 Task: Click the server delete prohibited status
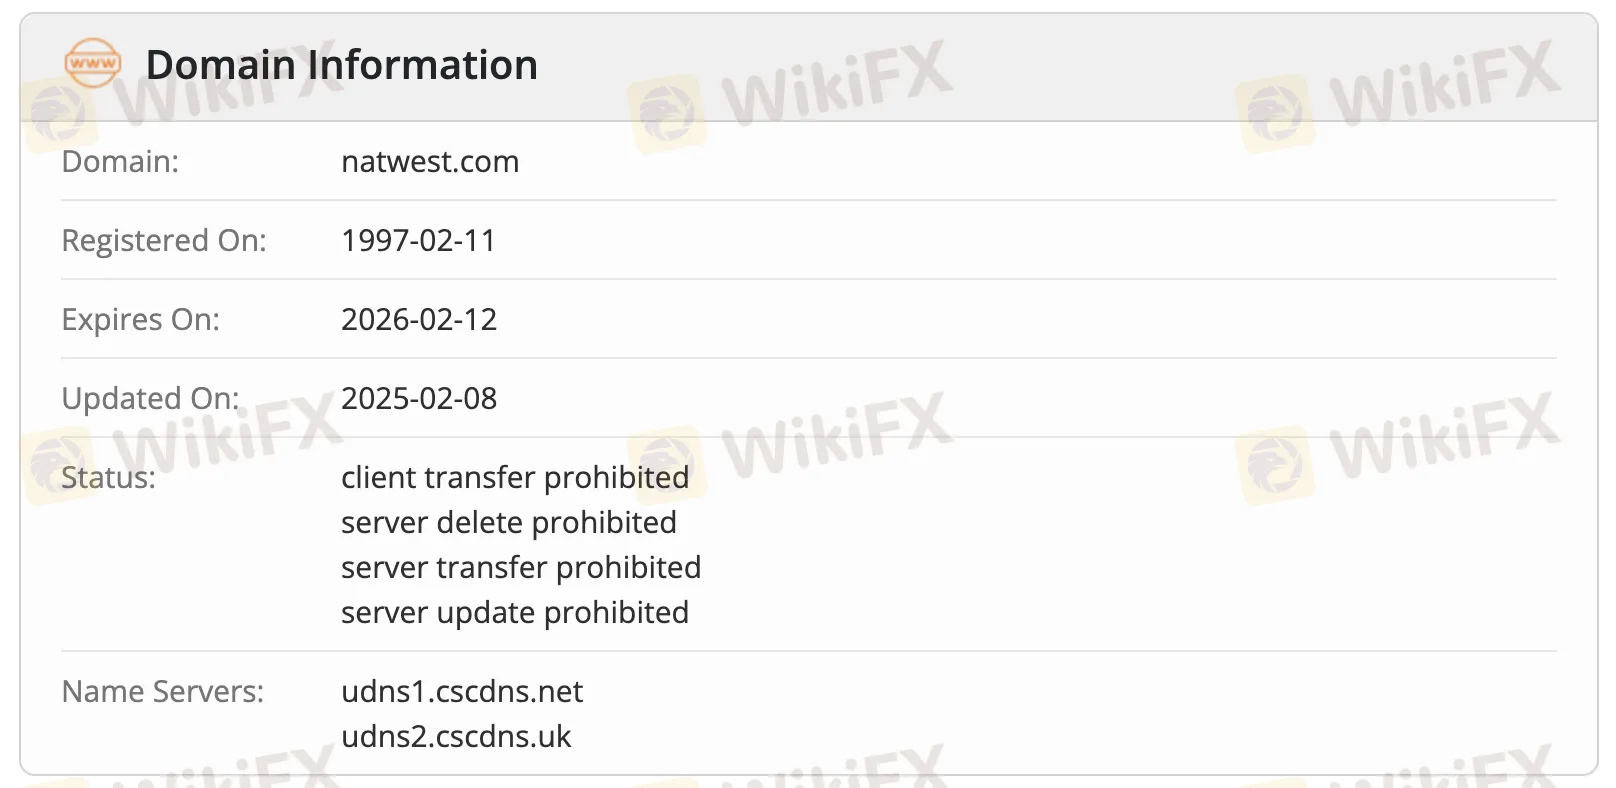point(509,523)
